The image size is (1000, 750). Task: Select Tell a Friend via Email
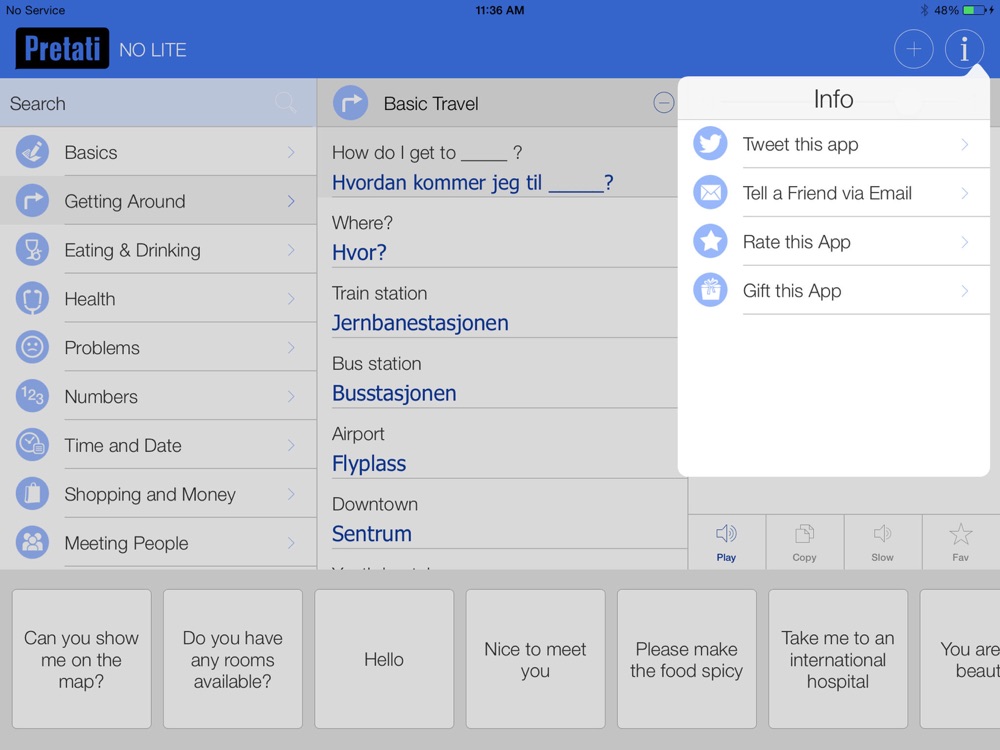tap(834, 193)
